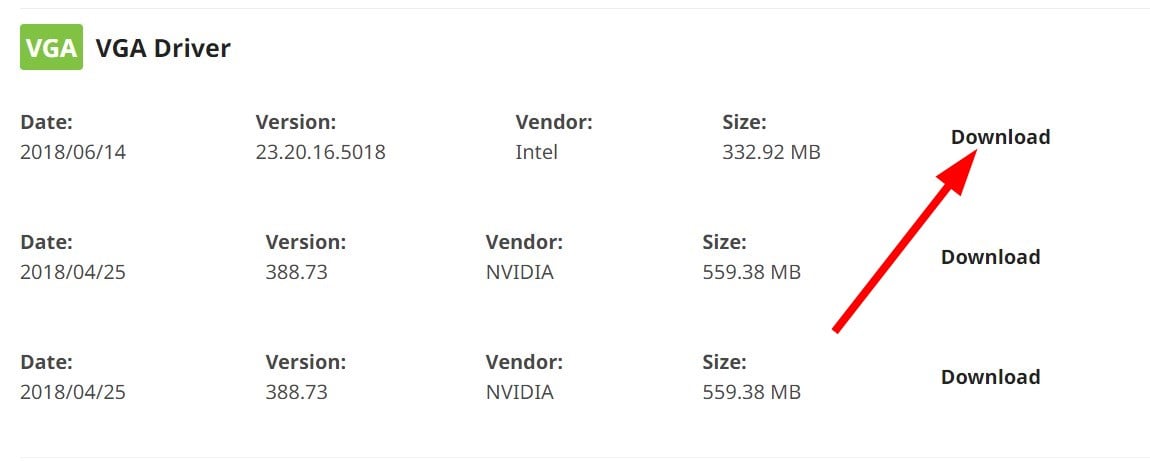This screenshot has width=1150, height=461.
Task: Click the Version label above 23.20.16.5018
Action: coord(295,122)
